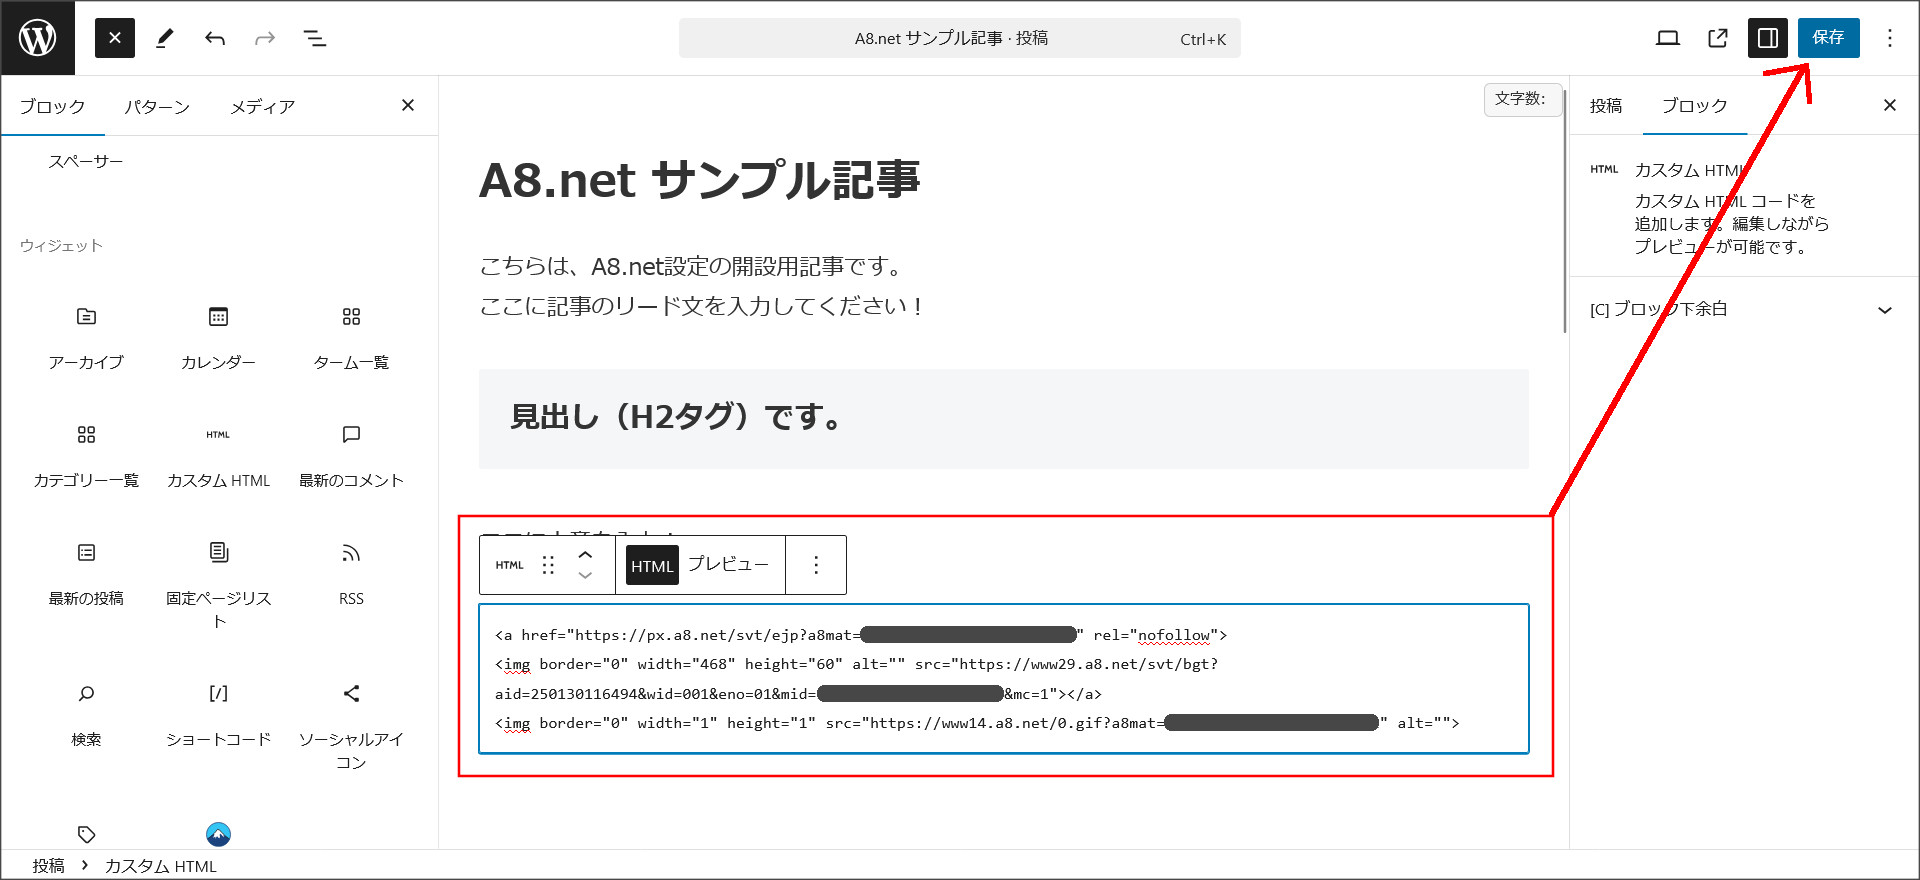Image resolution: width=1920 pixels, height=880 pixels.
Task: Undo the last change
Action: point(215,38)
